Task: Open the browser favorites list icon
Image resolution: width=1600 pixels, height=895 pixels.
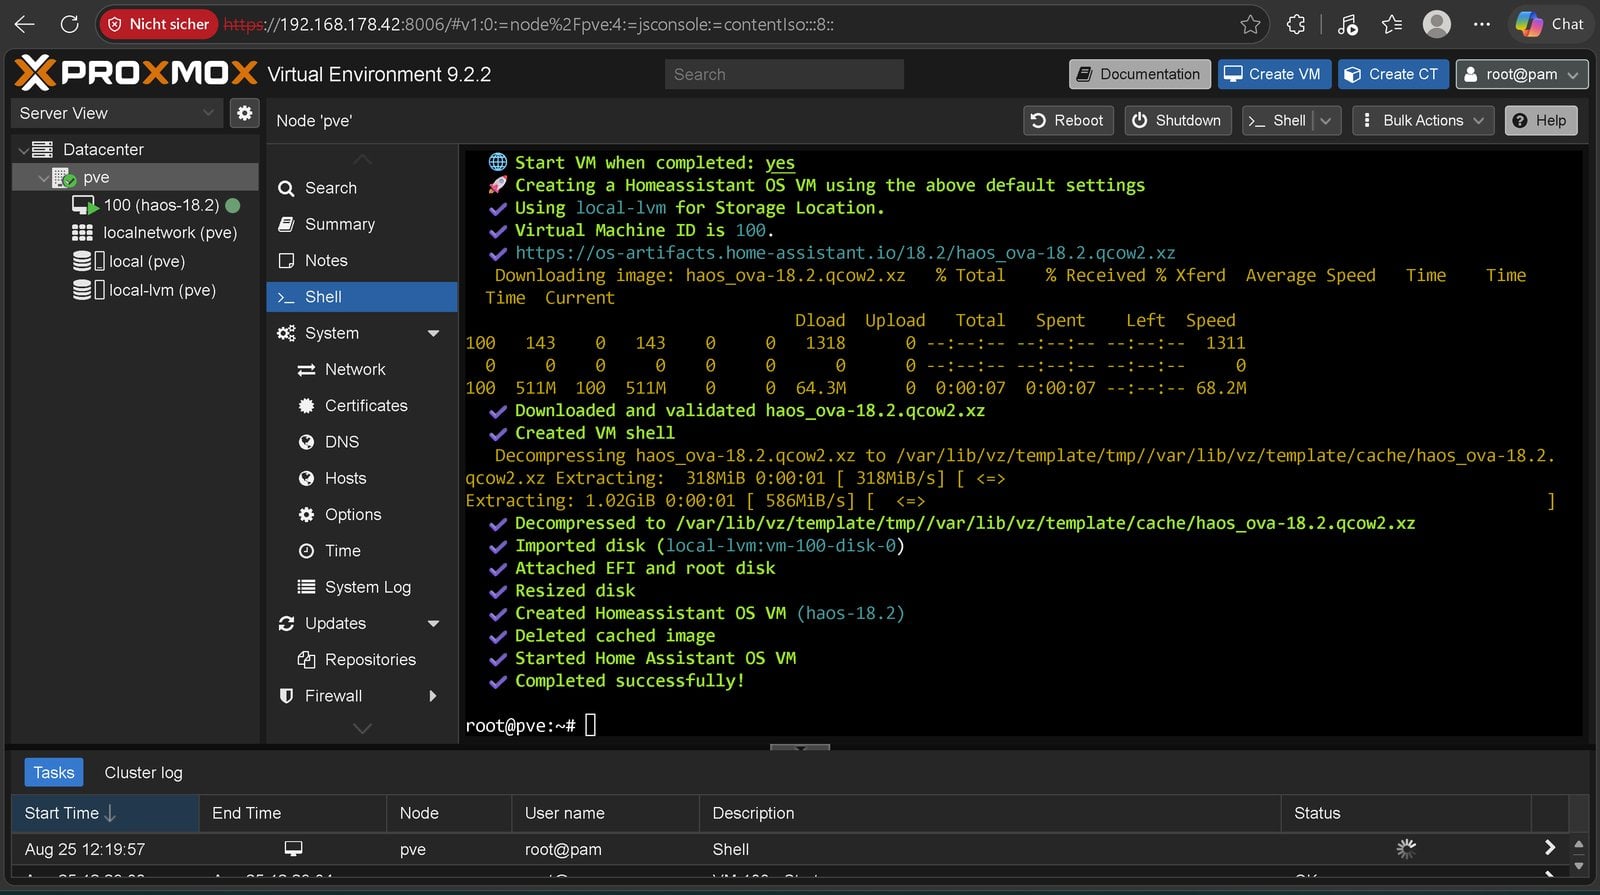Action: click(1392, 24)
